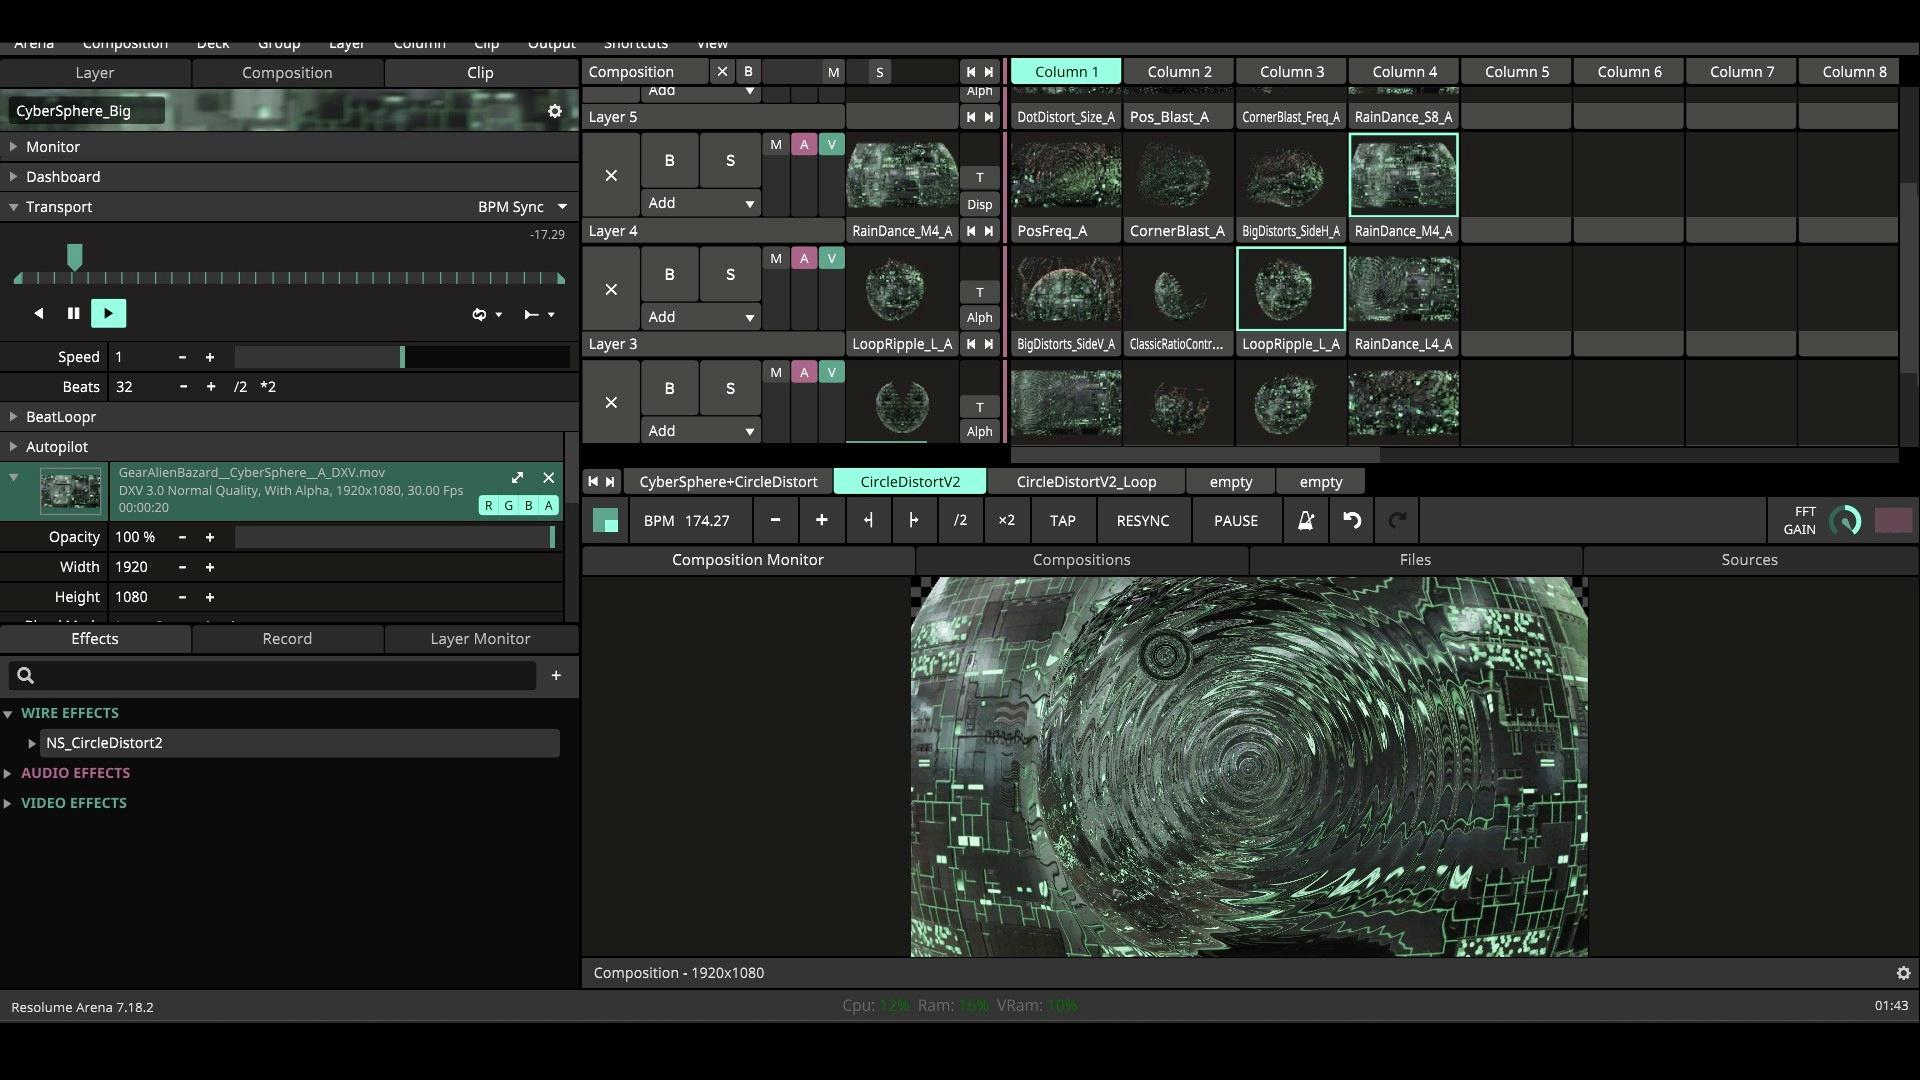Click the redo arrow in the BPM bar
Image resolution: width=1920 pixels, height=1080 pixels.
(x=1397, y=521)
